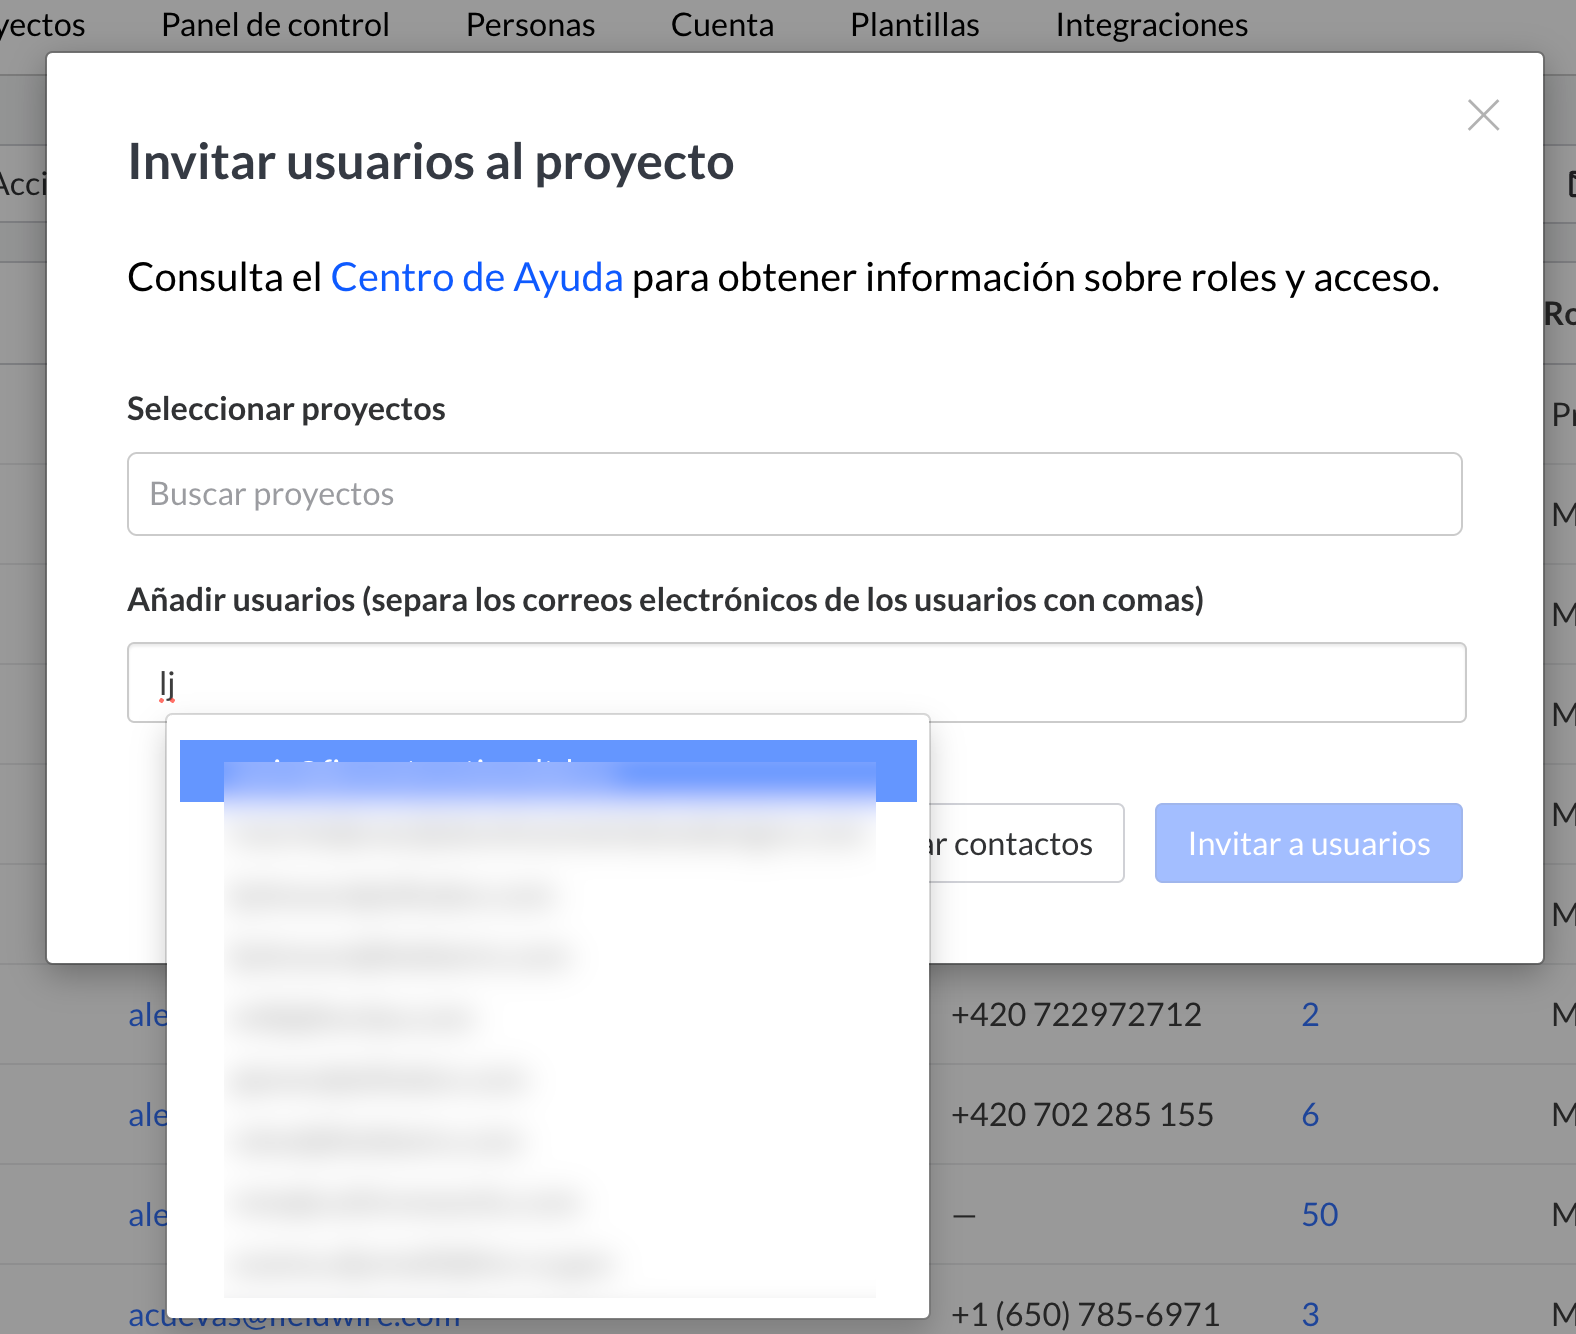
Task: Open the project count link showing 6
Action: point(1310,1114)
